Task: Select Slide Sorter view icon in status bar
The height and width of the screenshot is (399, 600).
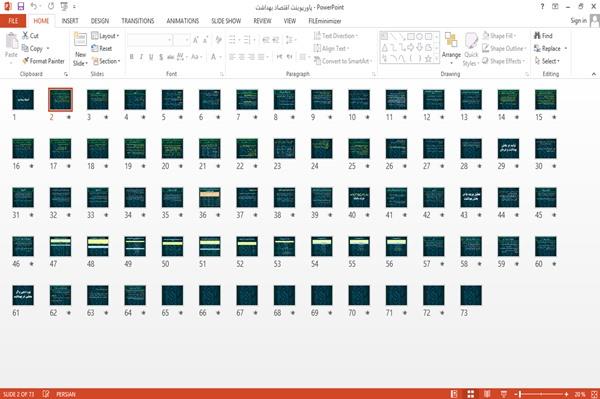Action: click(x=471, y=394)
